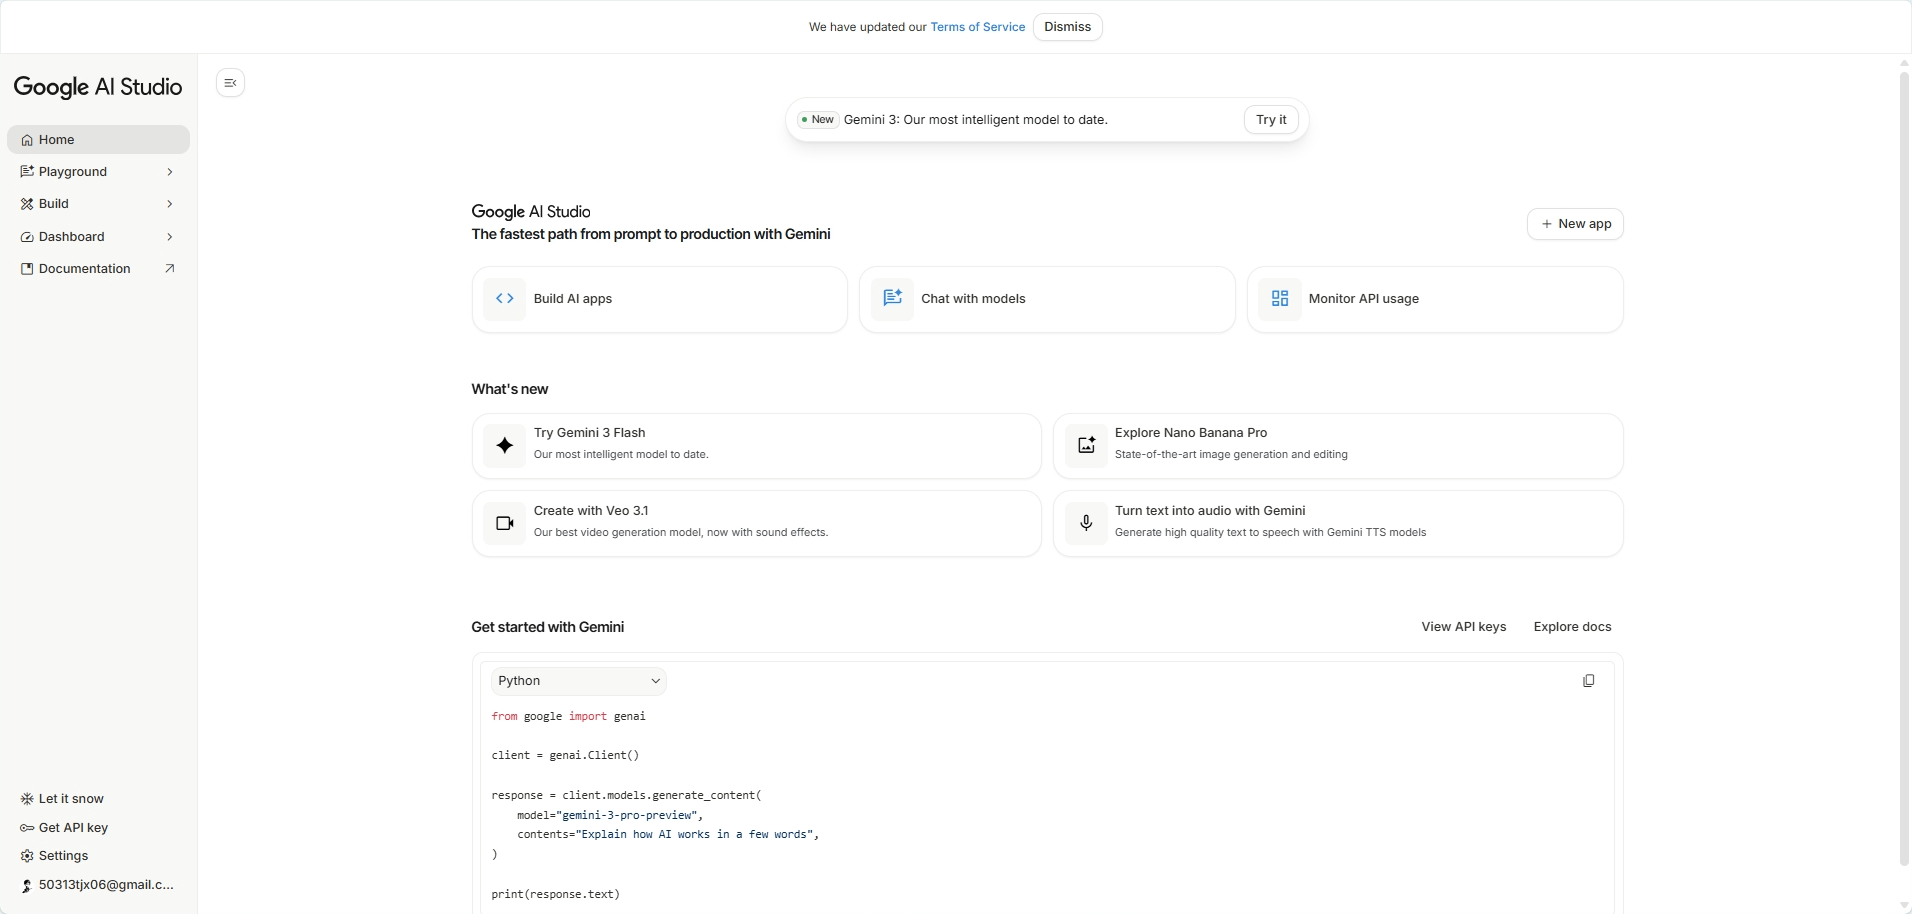Open the Dashboard menu item
This screenshot has height=914, width=1912.
pos(98,237)
